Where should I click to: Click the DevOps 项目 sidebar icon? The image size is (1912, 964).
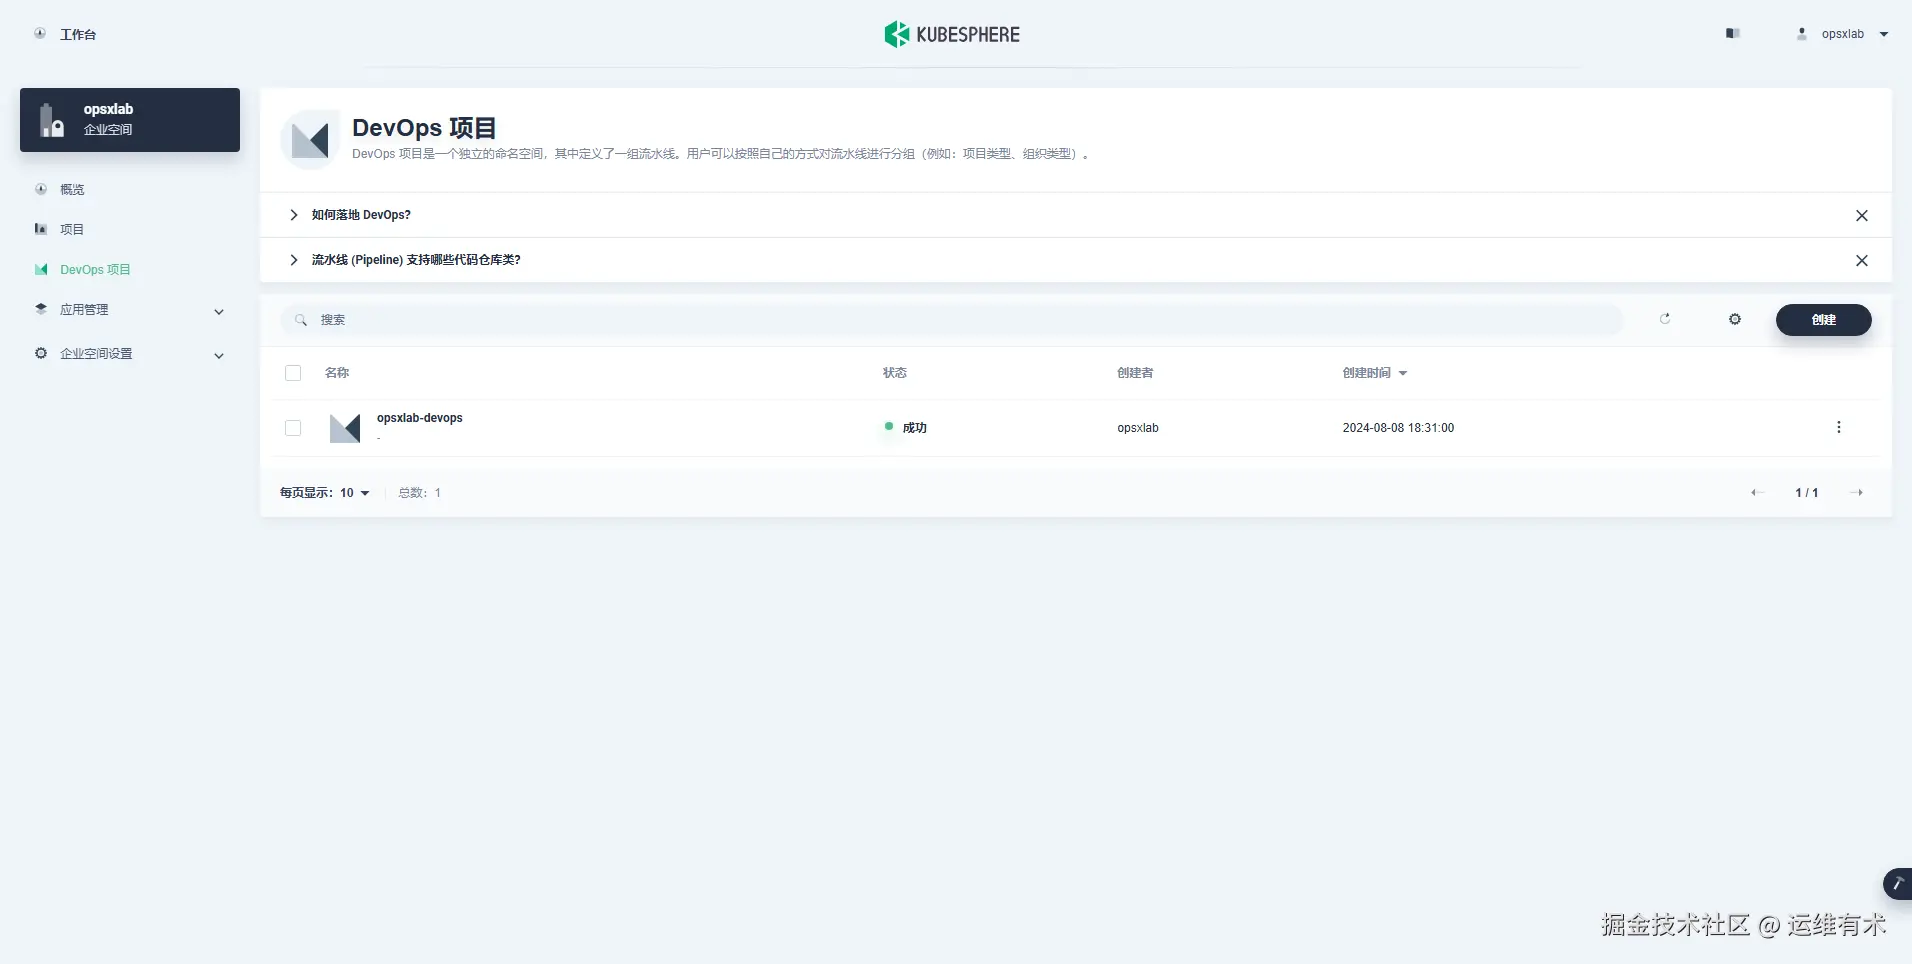click(x=40, y=269)
